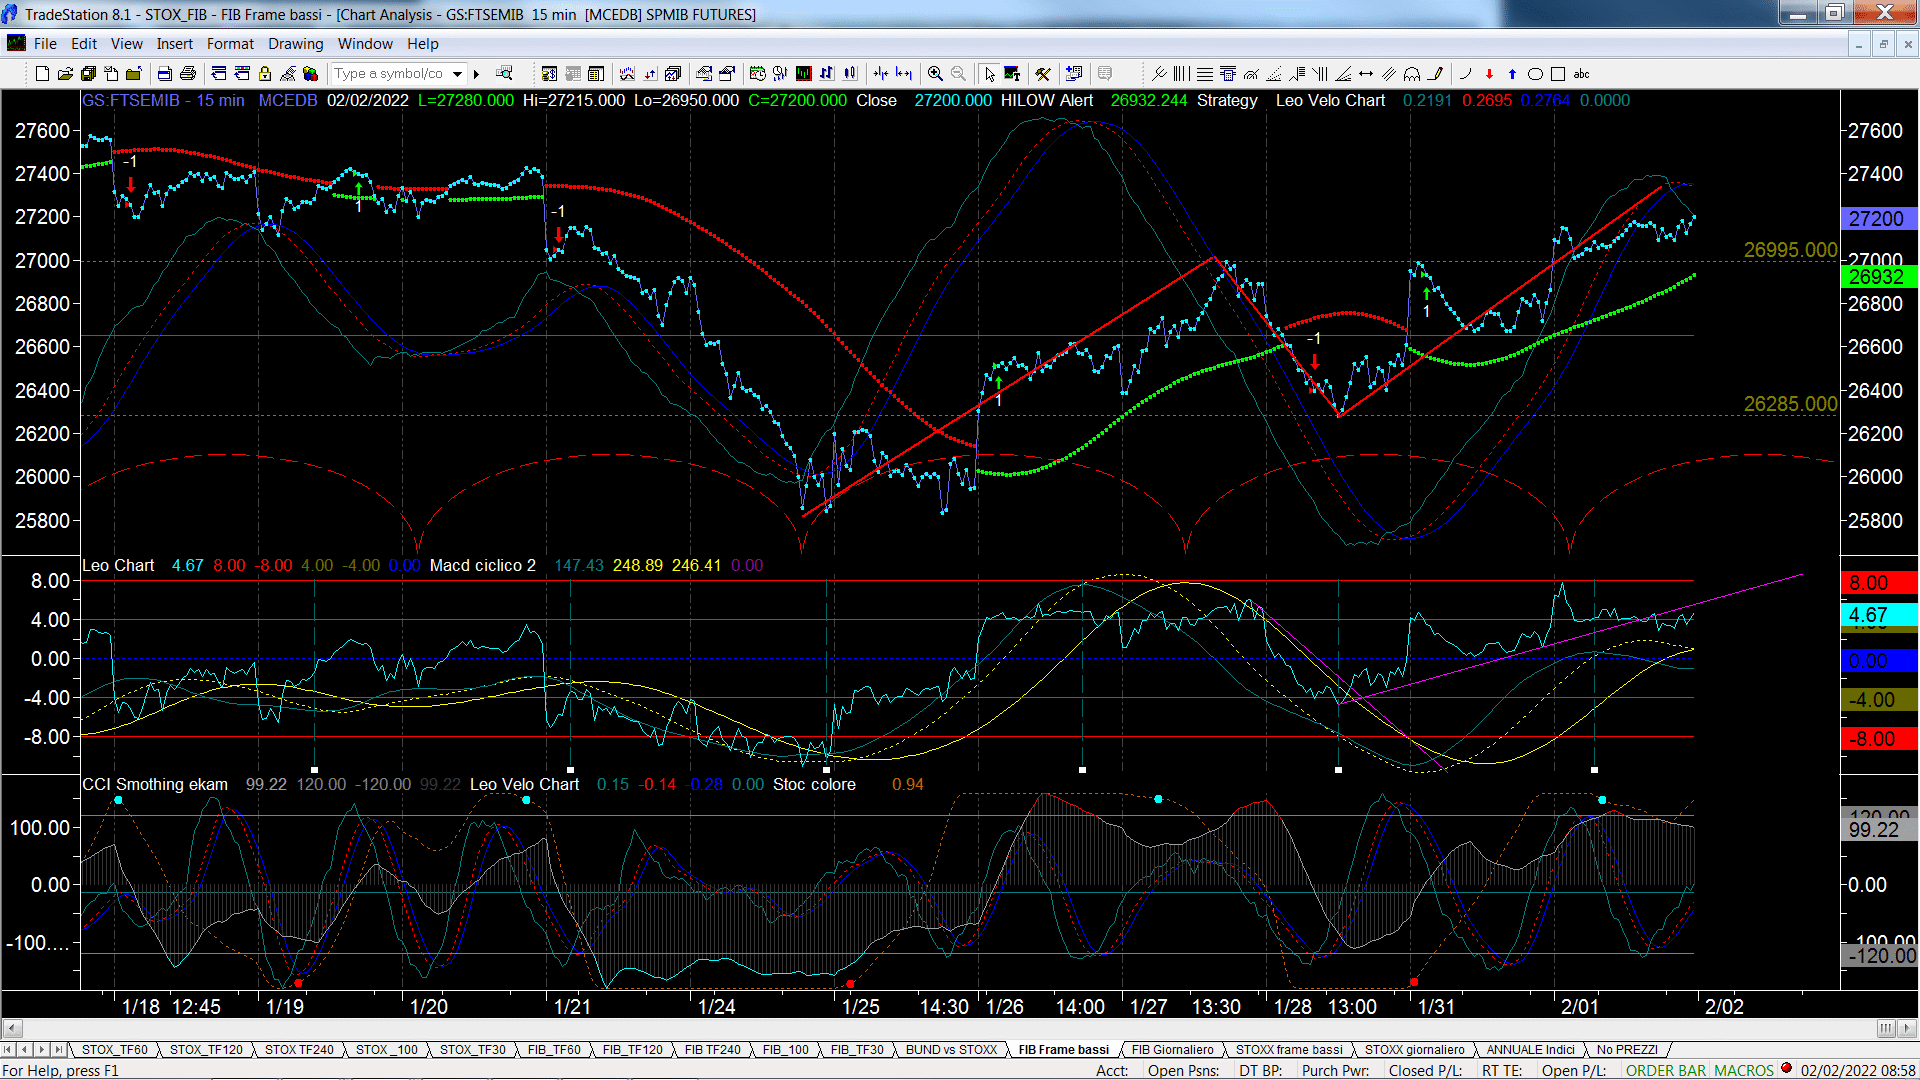Click the HILOW Alert label
The image size is (1920, 1080).
click(x=1046, y=100)
